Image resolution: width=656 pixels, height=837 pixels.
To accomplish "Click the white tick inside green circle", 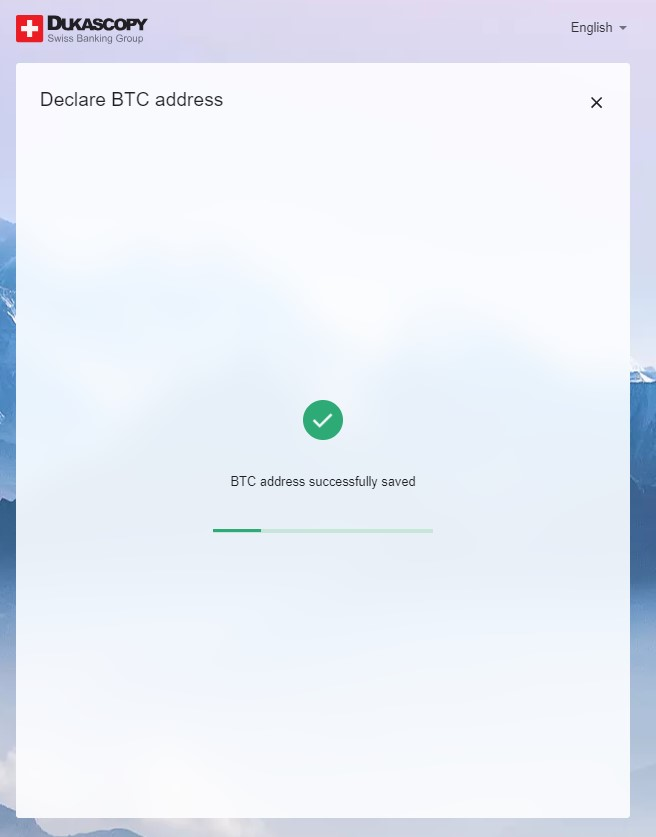I will [x=323, y=421].
